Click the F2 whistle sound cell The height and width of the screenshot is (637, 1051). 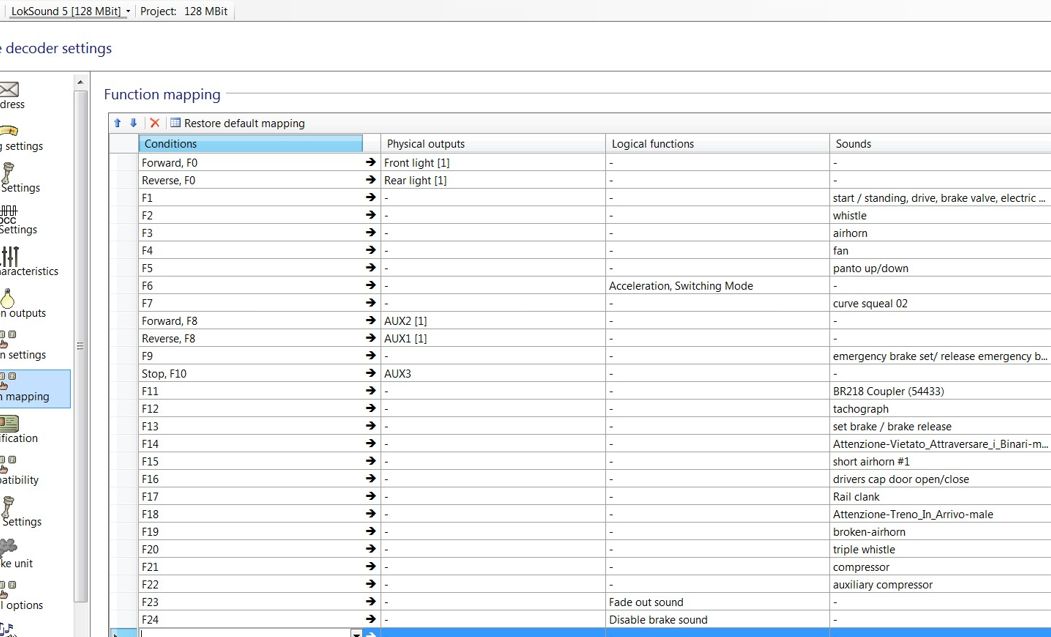click(x=938, y=216)
